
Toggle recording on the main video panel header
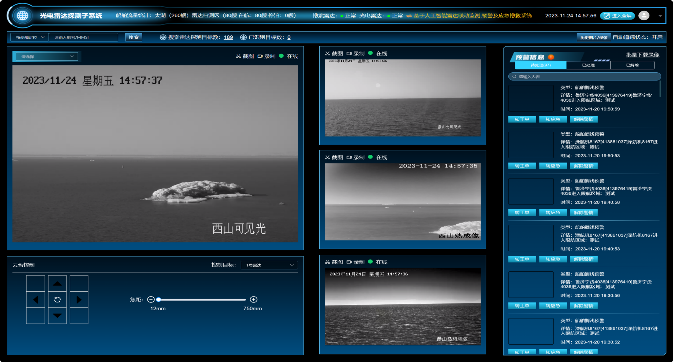pyautogui.click(x=266, y=56)
